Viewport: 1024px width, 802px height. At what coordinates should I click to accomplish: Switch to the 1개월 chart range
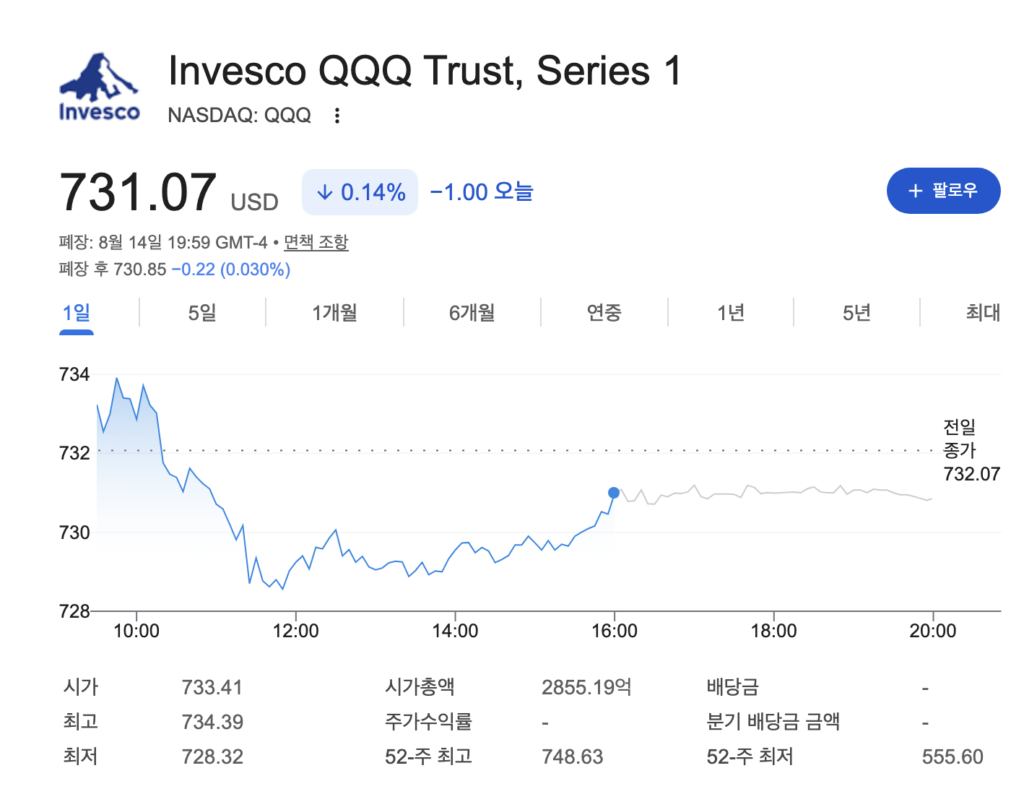pyautogui.click(x=334, y=313)
